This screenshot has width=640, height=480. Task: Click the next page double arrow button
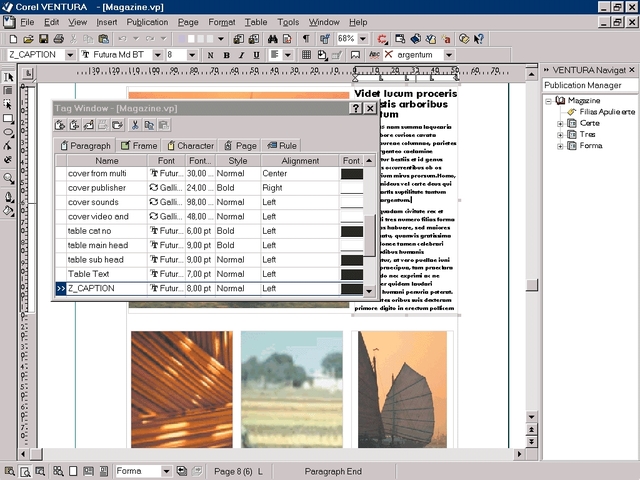[x=531, y=442]
